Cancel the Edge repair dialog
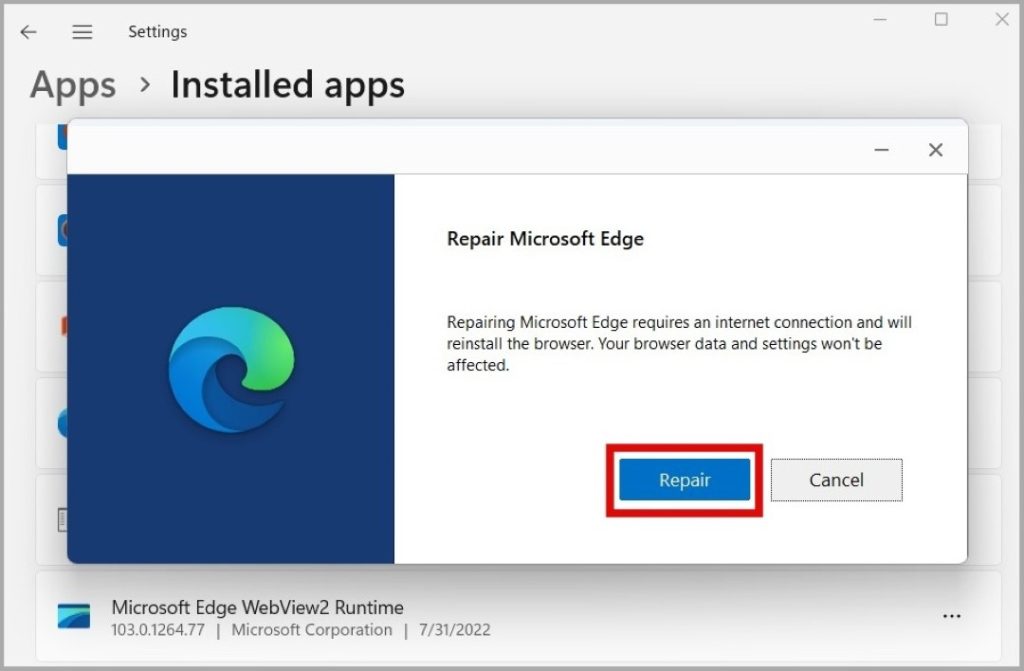The image size is (1024, 671). (837, 480)
